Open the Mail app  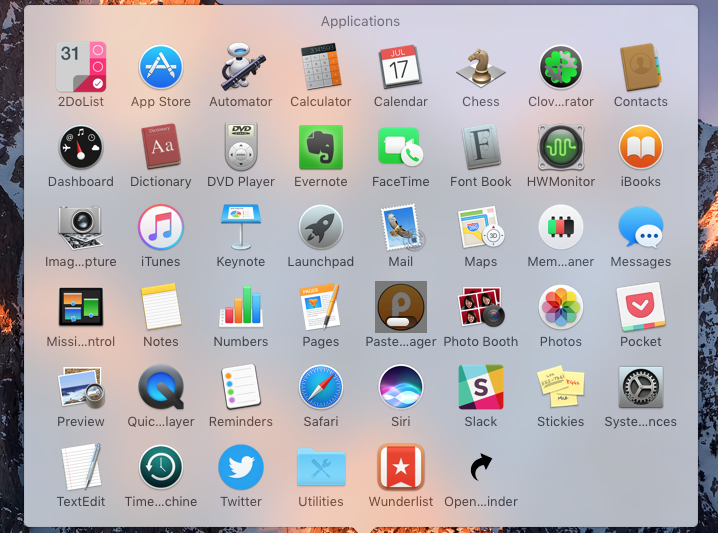[402, 227]
